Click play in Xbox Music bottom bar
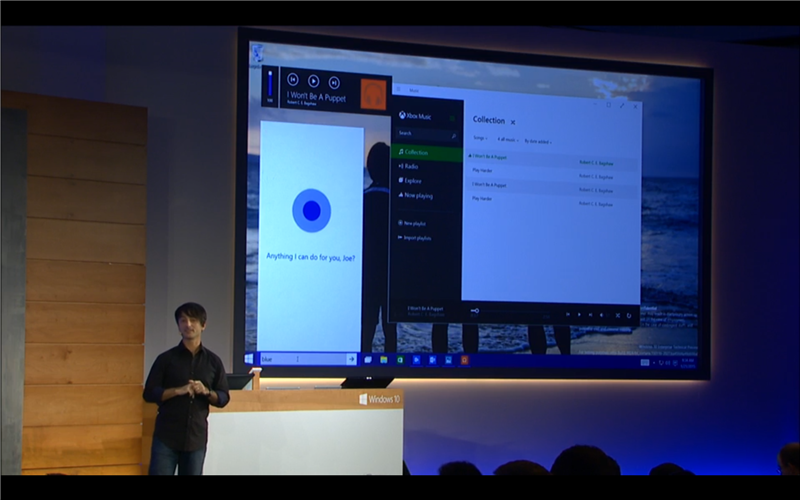This screenshot has width=800, height=500. [579, 314]
